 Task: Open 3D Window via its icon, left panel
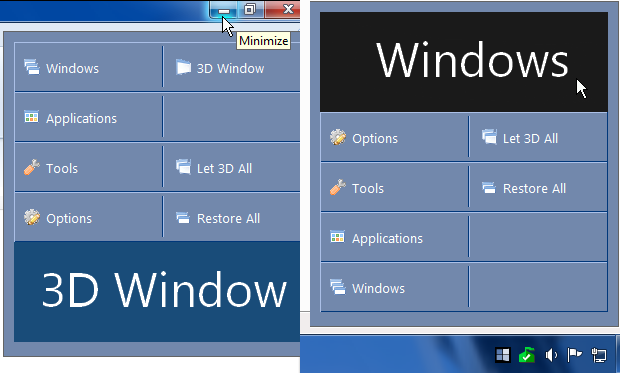(x=183, y=67)
